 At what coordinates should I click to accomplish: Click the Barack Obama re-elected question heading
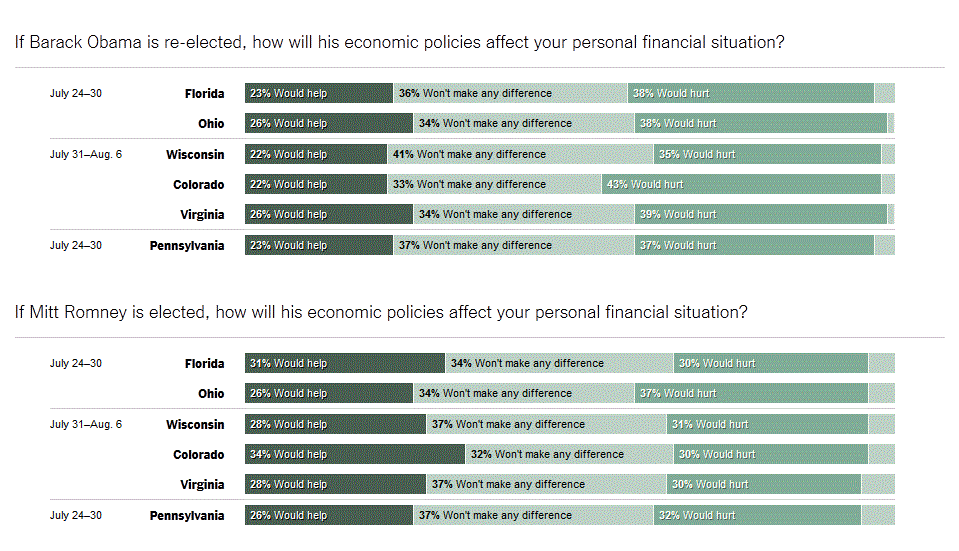(x=399, y=42)
